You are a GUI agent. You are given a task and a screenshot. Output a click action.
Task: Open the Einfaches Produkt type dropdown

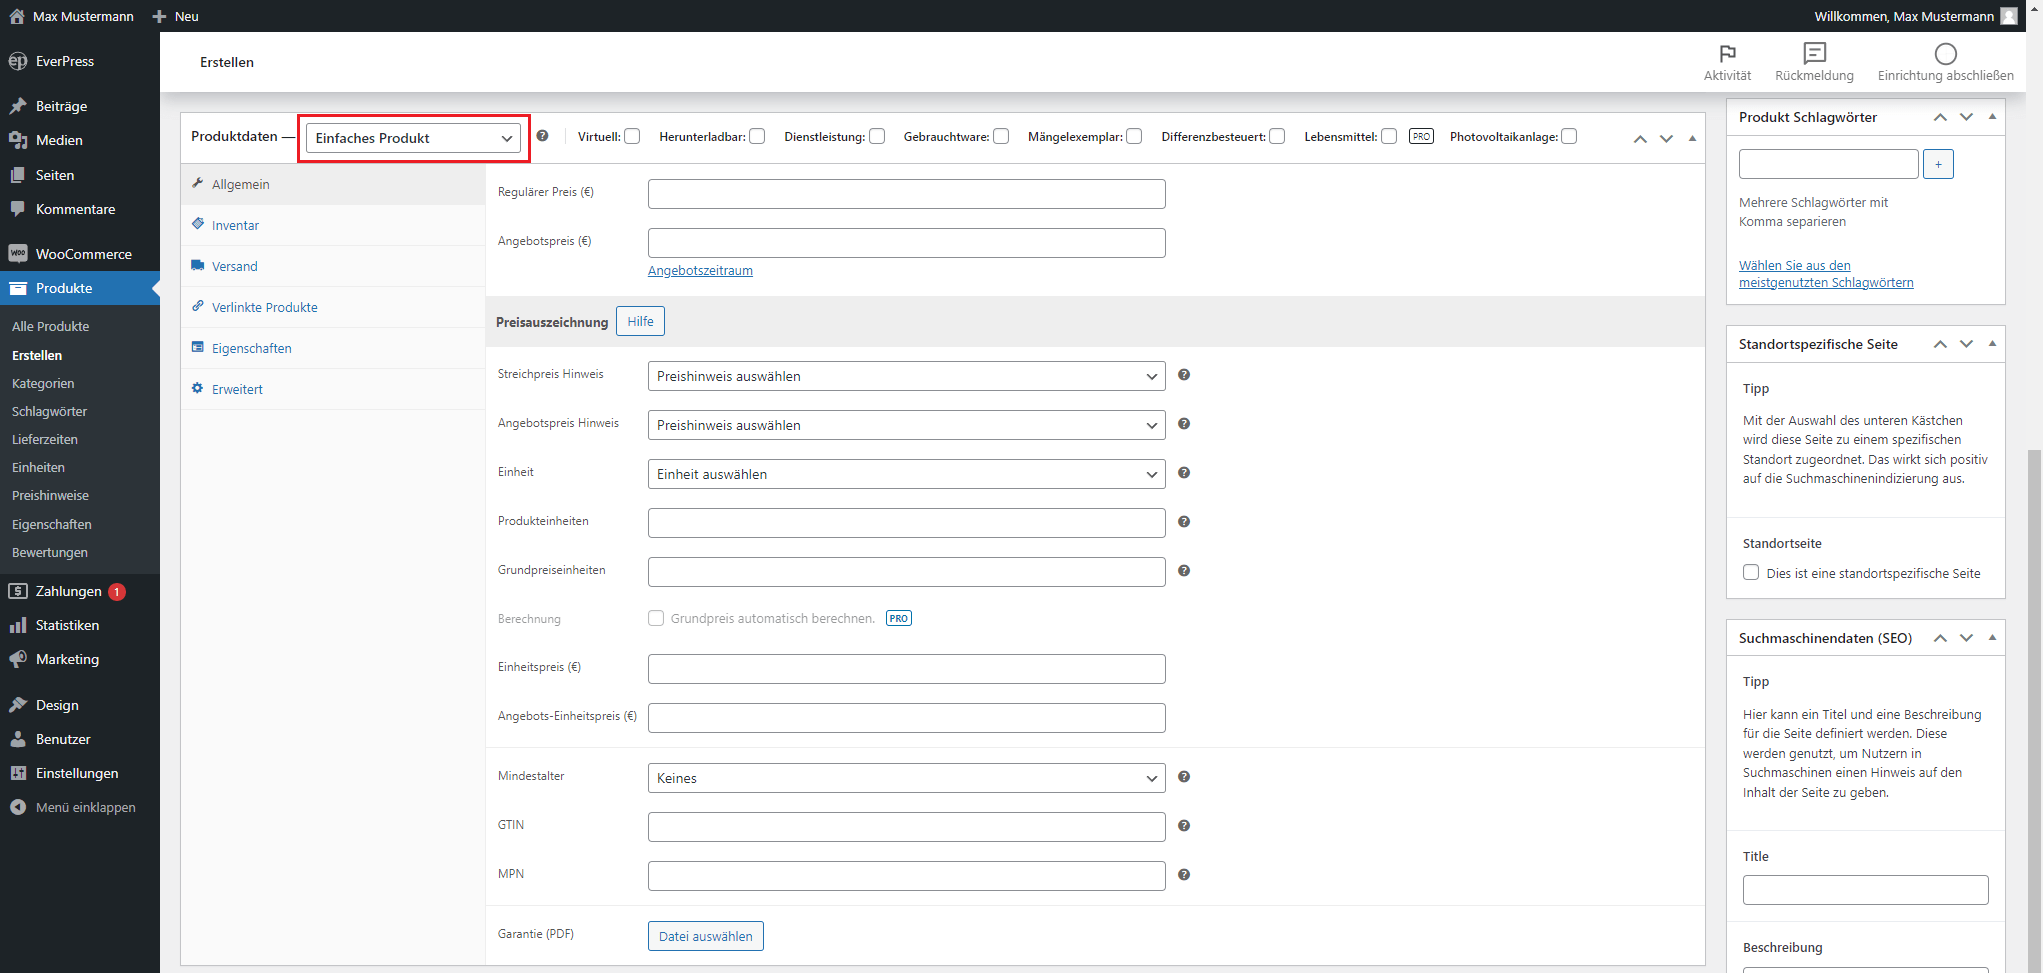[x=413, y=138]
